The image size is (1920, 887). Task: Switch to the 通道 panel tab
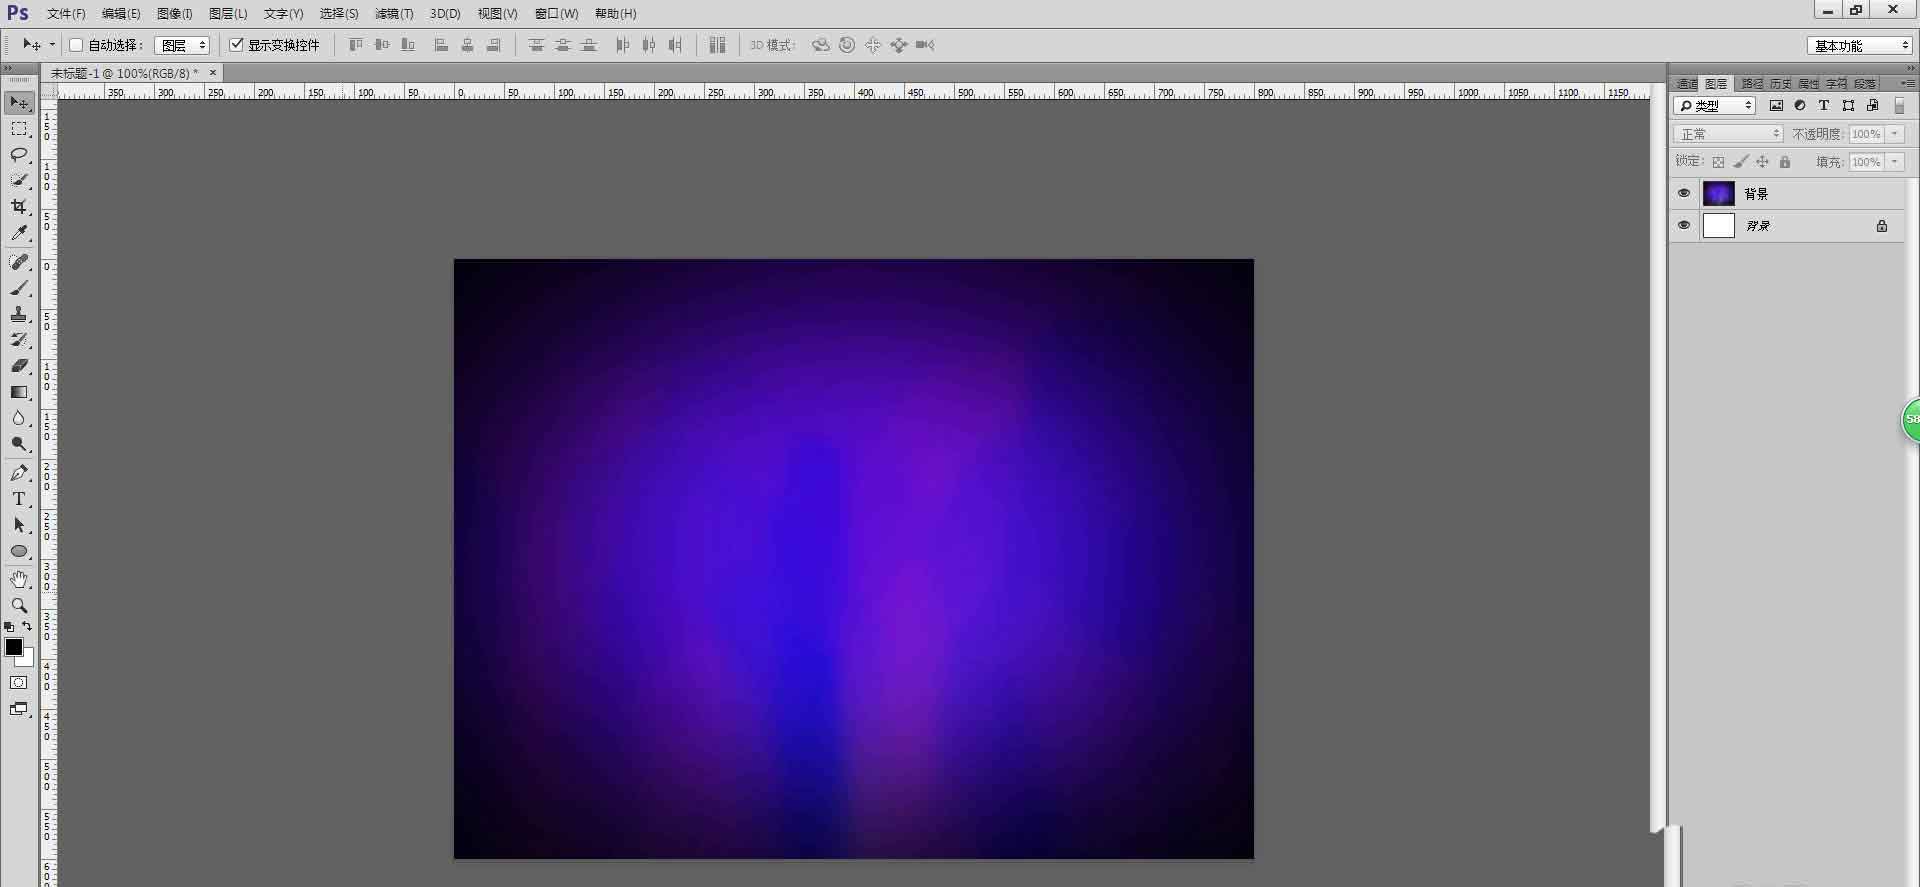click(1687, 84)
